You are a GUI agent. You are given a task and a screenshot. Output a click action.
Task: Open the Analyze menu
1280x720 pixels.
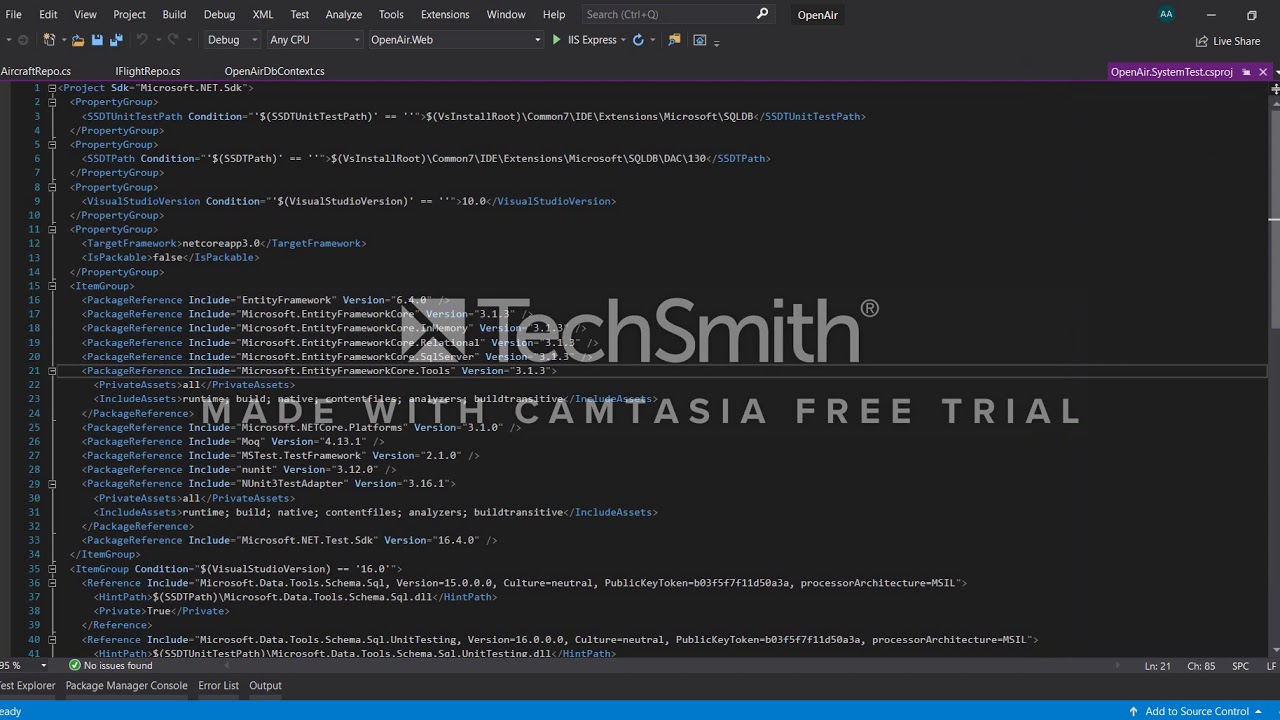[343, 14]
